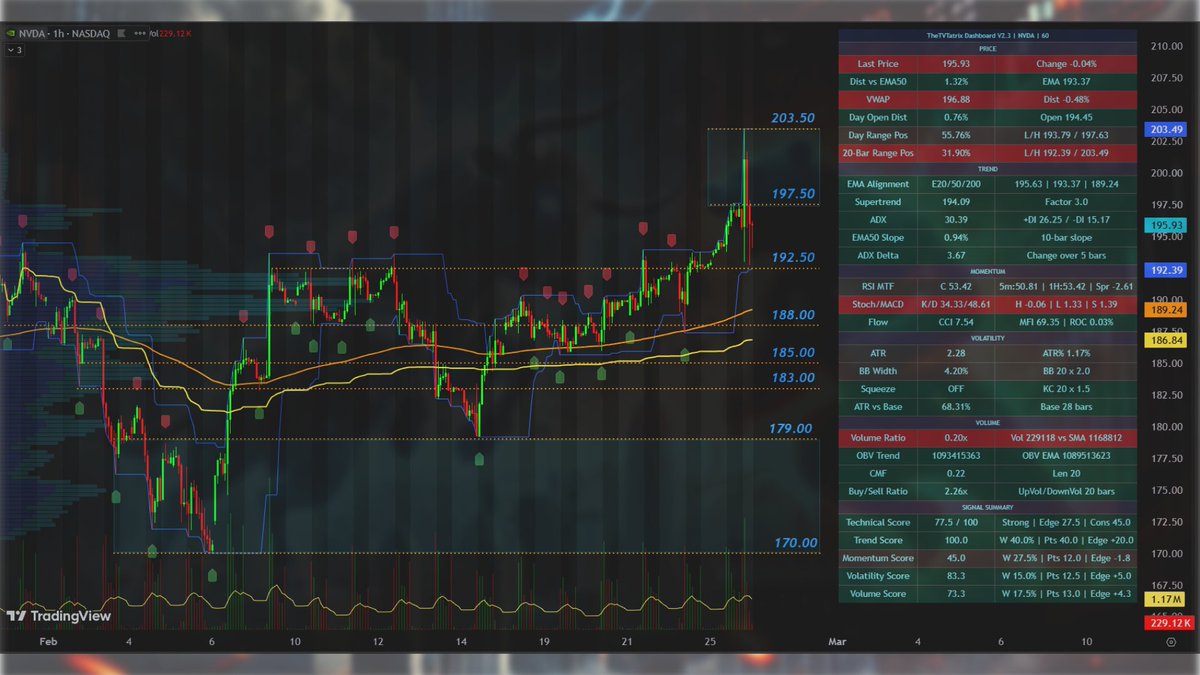Click the Volume Score value 73.3
This screenshot has width=1200, height=675.
coord(955,594)
